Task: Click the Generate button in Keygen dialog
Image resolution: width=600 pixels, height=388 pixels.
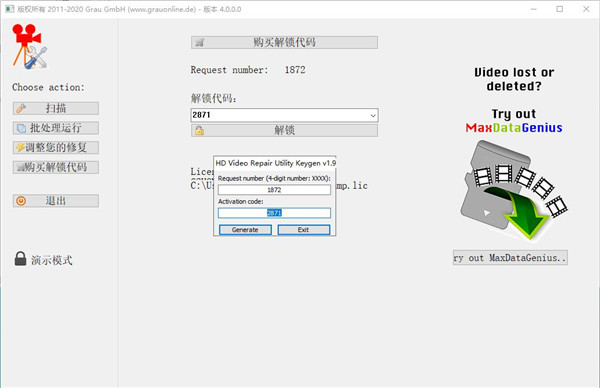Action: [x=245, y=230]
